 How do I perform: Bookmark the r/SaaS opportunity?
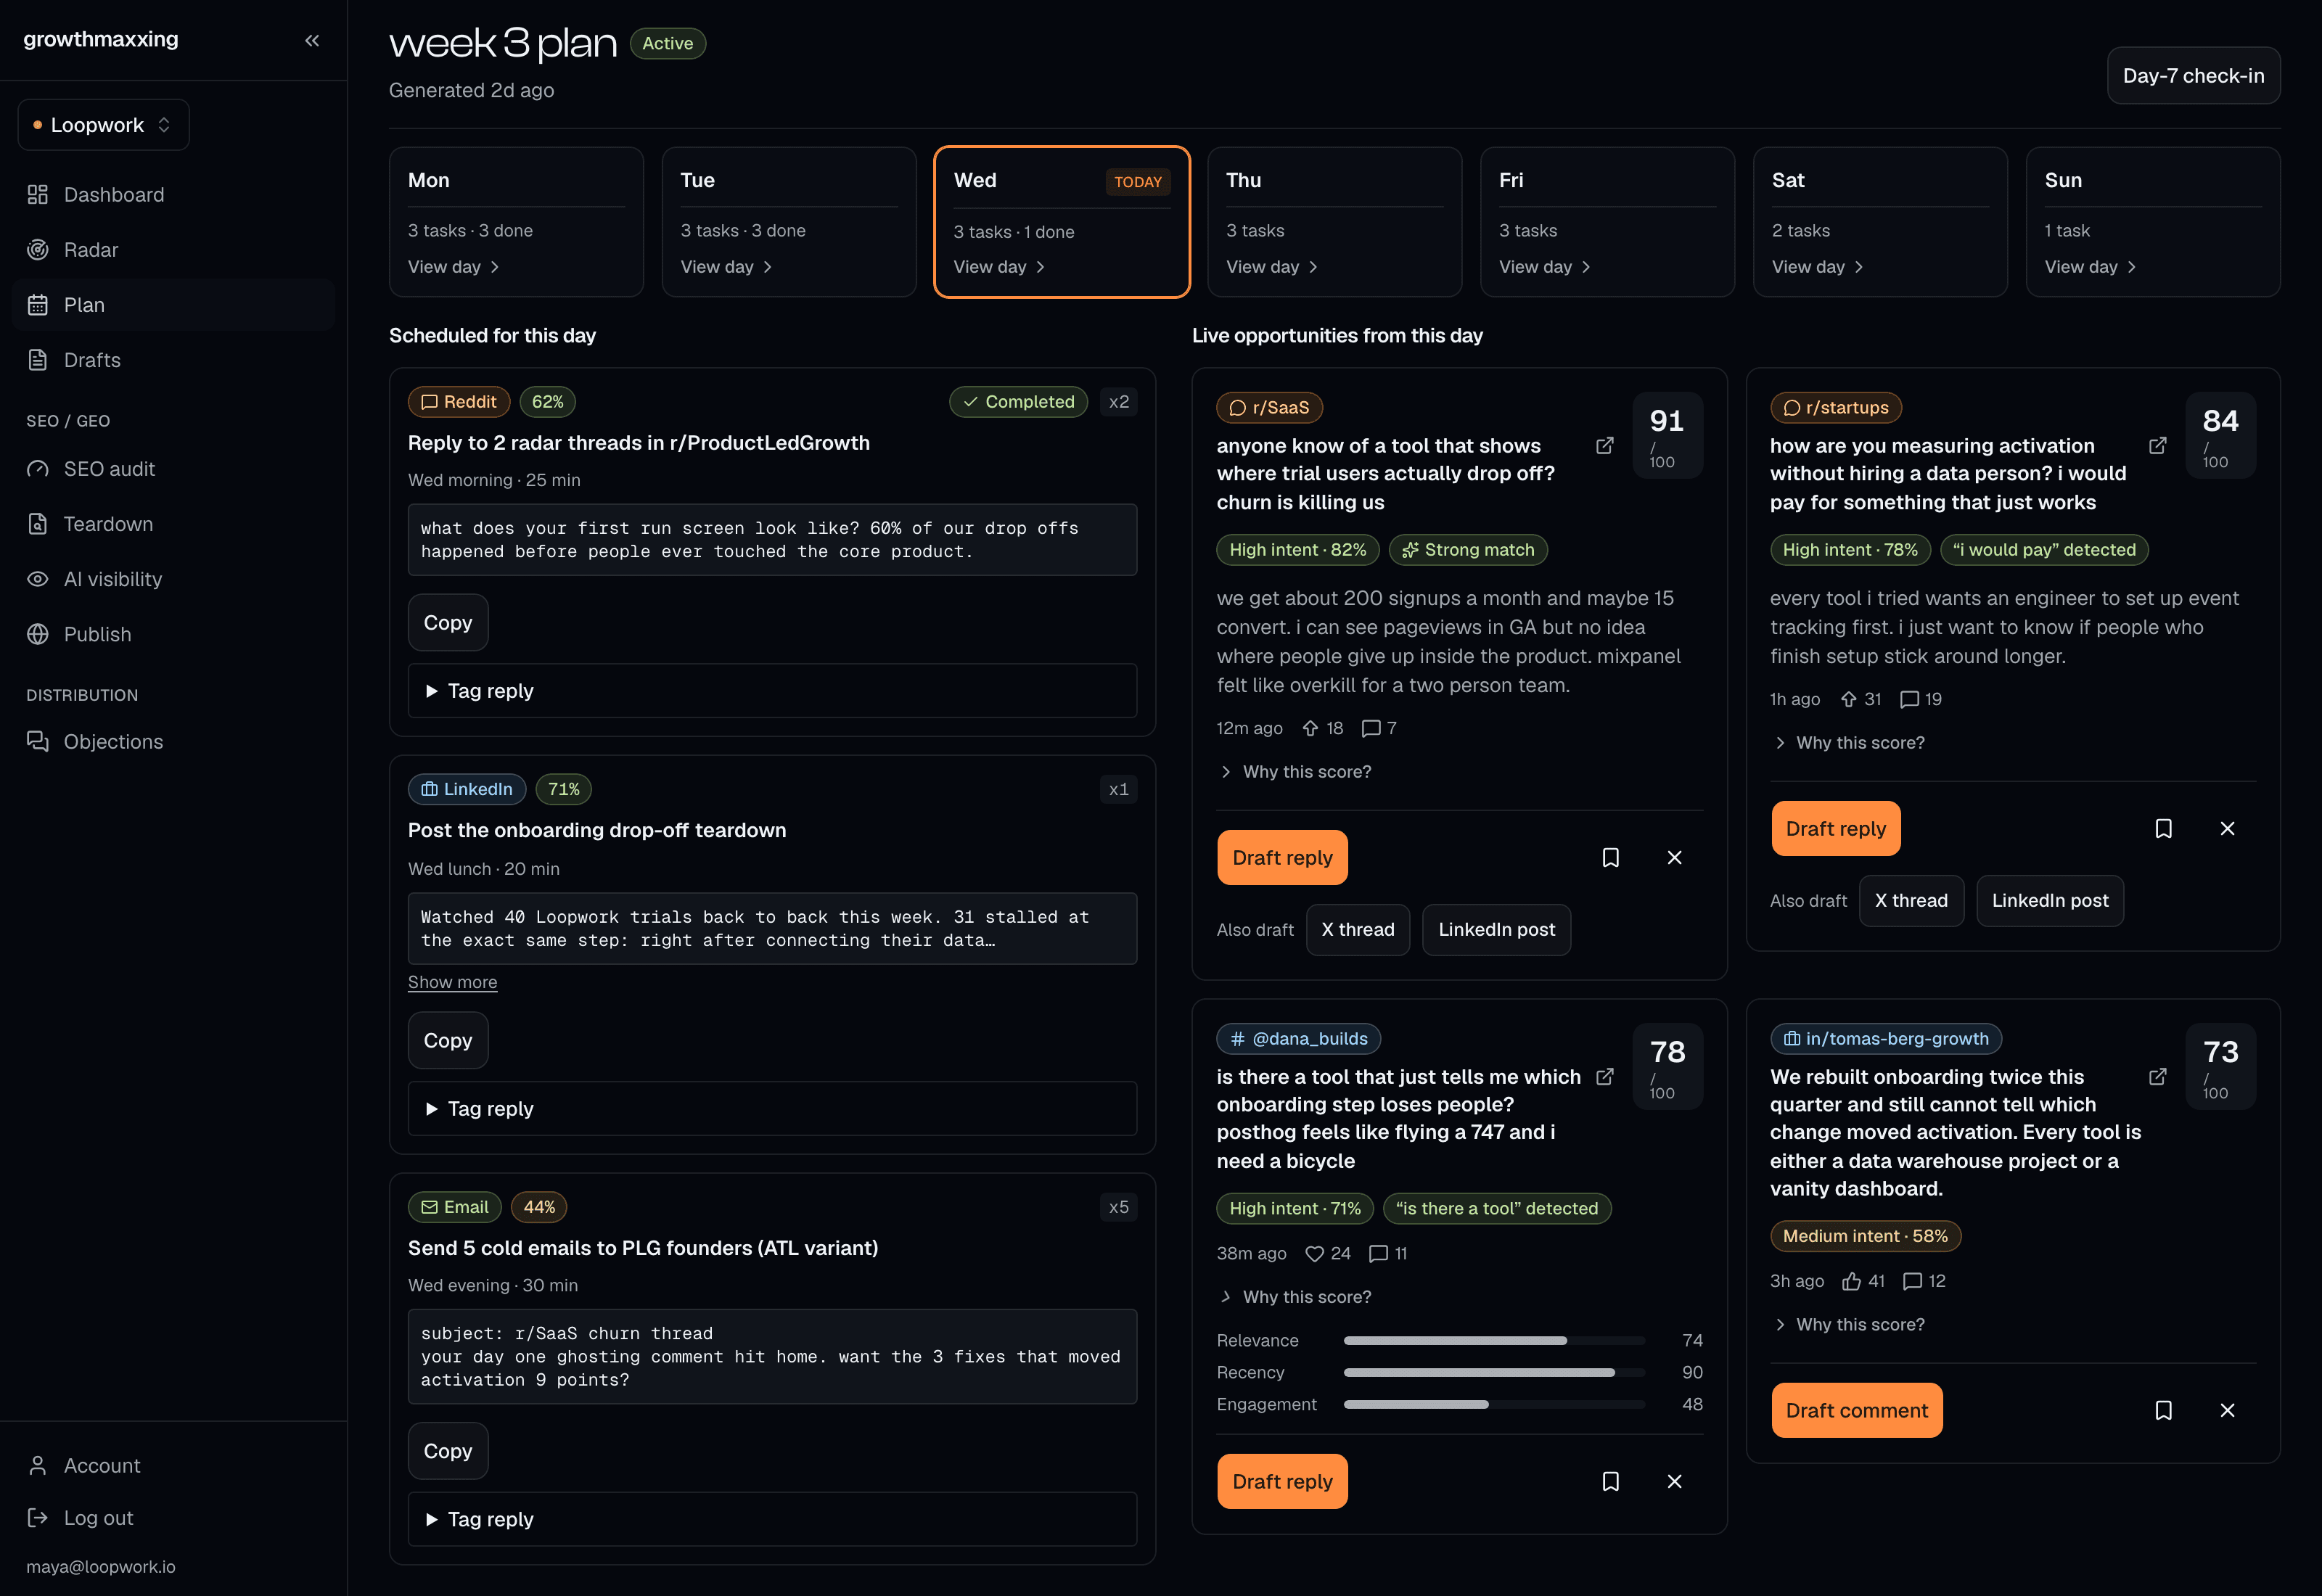[1610, 857]
